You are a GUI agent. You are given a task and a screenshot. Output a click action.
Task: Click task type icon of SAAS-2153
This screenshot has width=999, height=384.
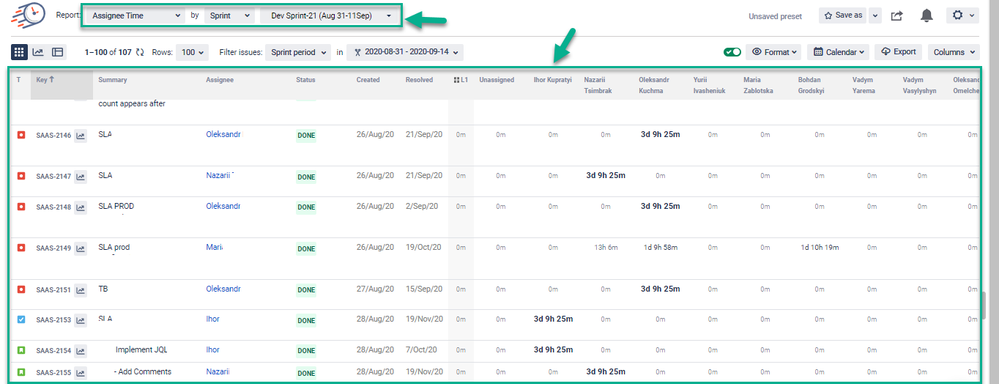point(20,320)
